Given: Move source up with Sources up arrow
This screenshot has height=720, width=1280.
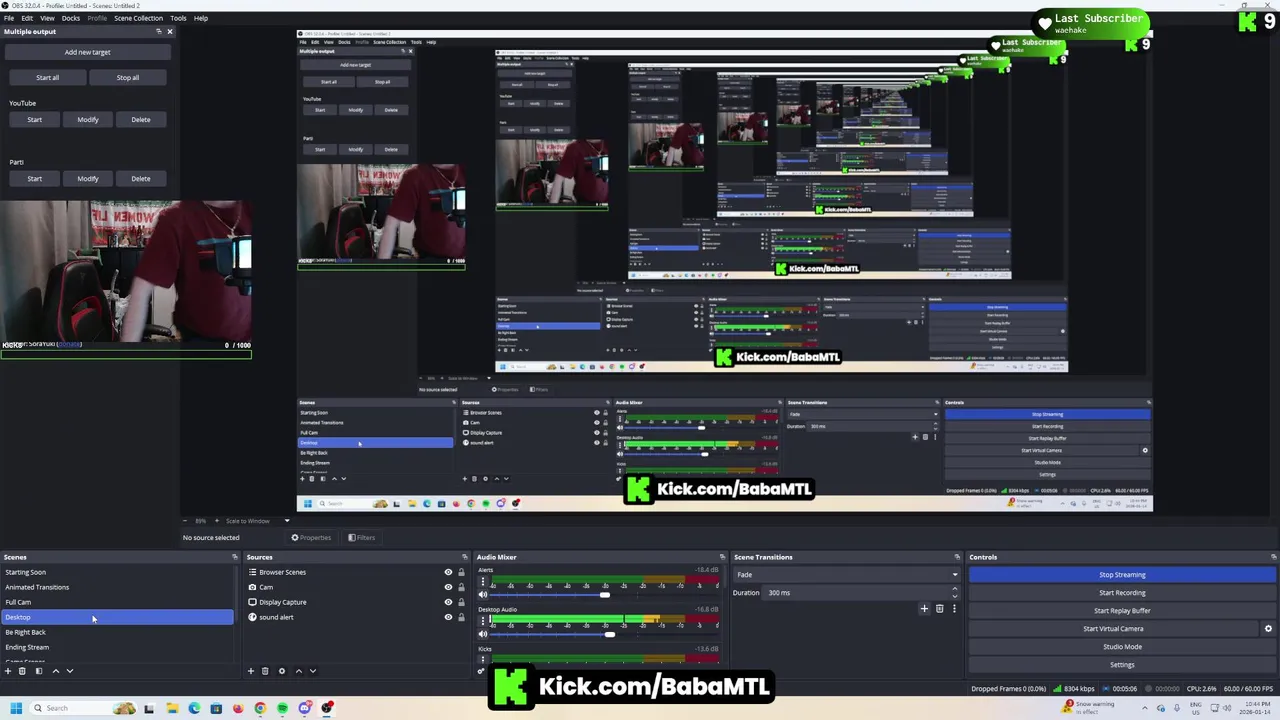Looking at the screenshot, I should [299, 671].
